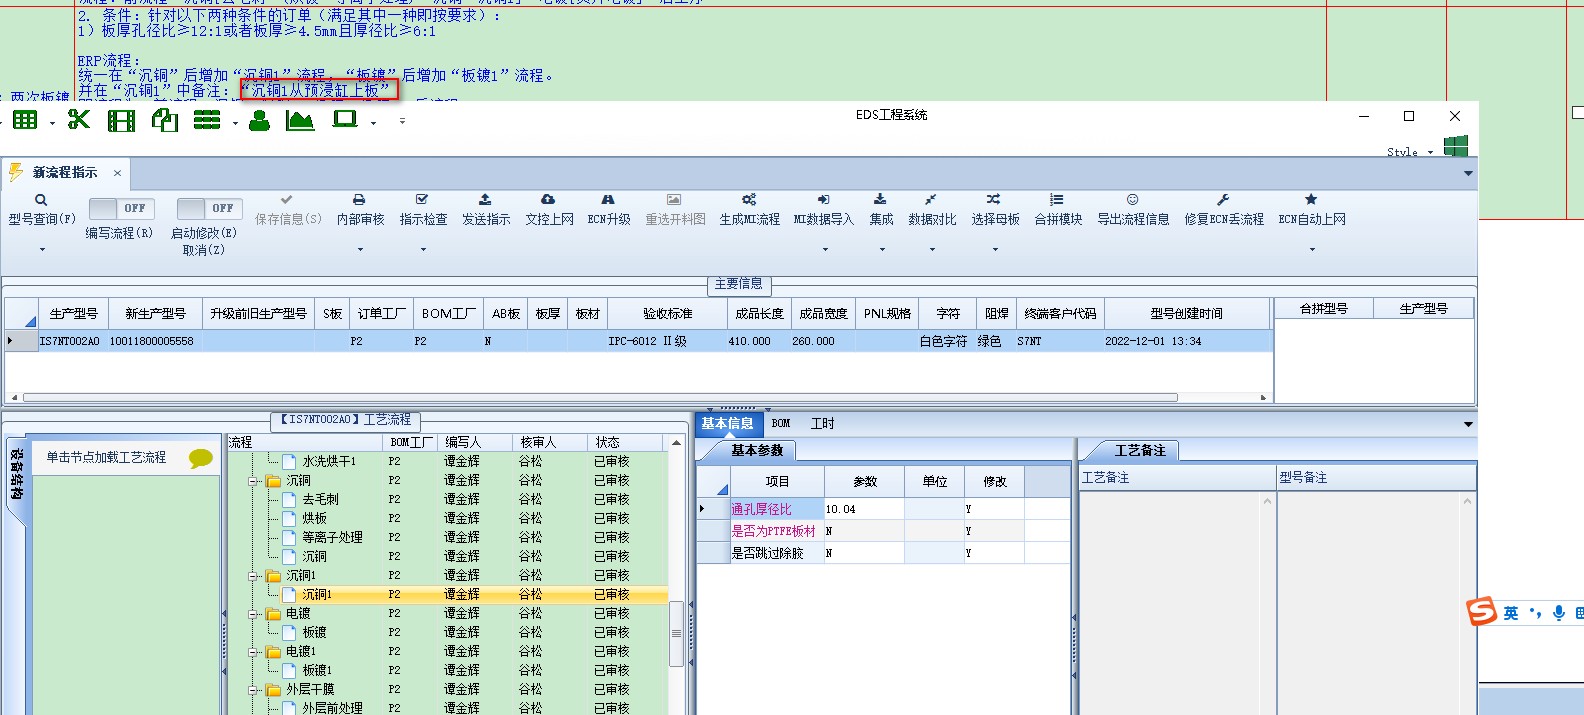Click the green area chart icon
The width and height of the screenshot is (1584, 715).
coord(300,121)
